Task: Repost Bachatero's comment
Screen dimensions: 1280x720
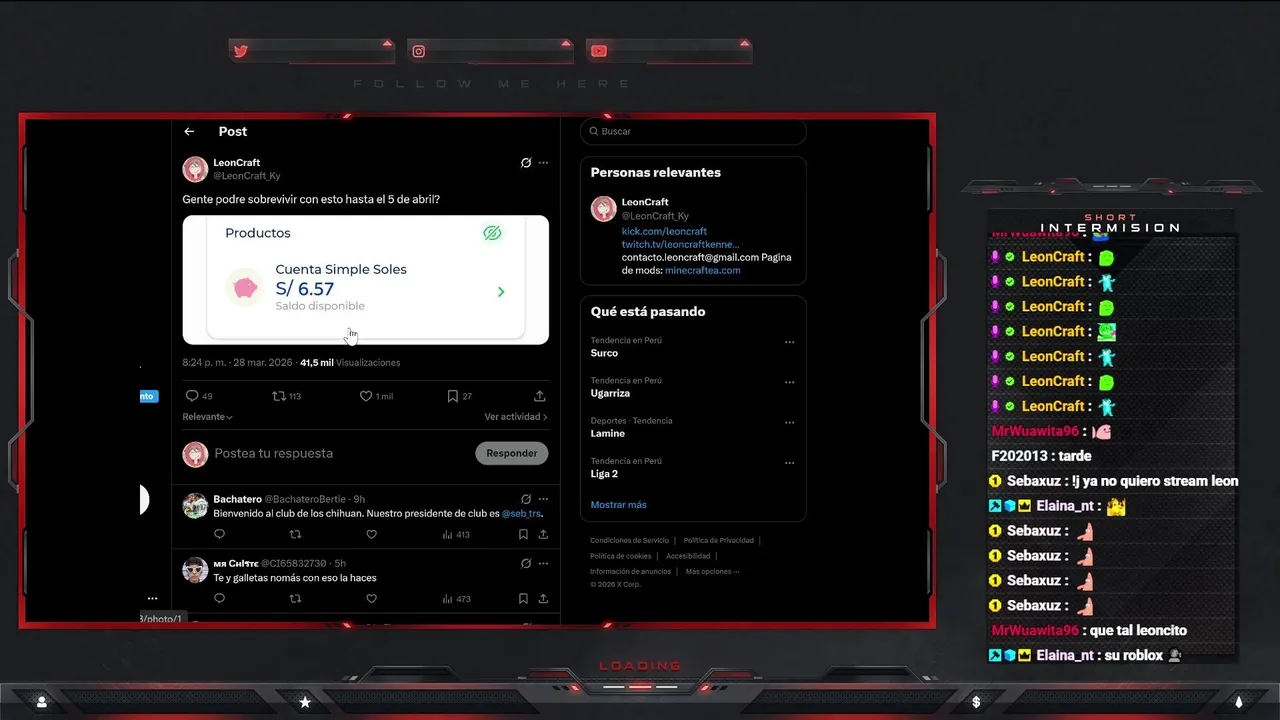Action: coord(295,535)
